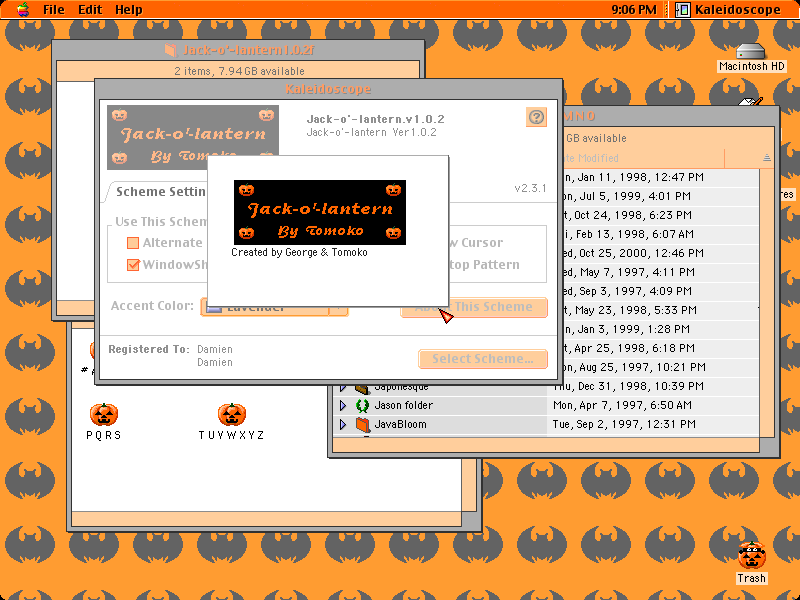Image resolution: width=800 pixels, height=600 pixels.
Task: Click the date 'Feb 13, 1998, 6:07 AM'
Action: [636, 234]
